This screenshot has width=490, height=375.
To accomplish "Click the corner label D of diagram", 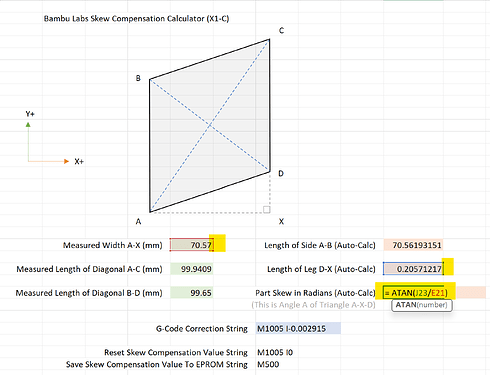I will click(281, 174).
